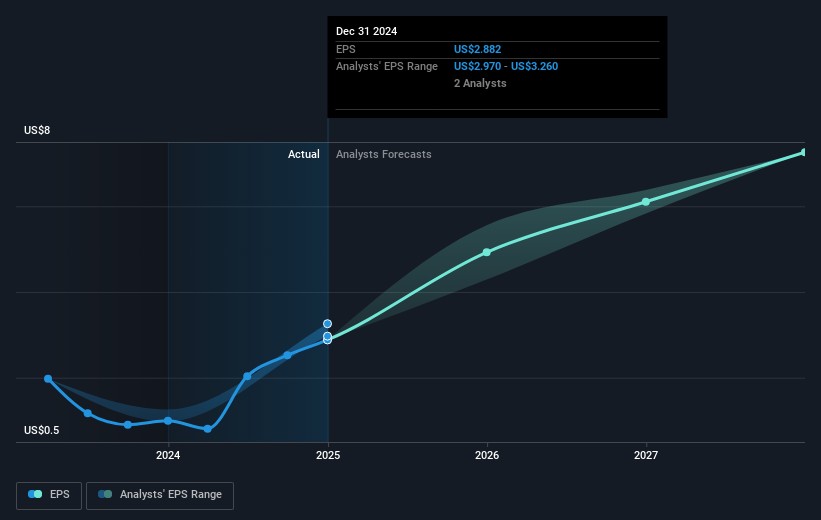Click the 'Actual' section label
821x520 pixels.
(x=303, y=154)
